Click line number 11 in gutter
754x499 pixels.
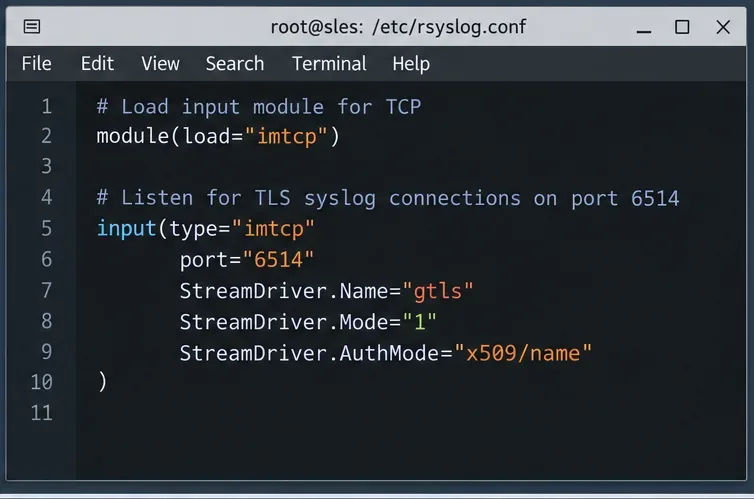[x=41, y=413]
